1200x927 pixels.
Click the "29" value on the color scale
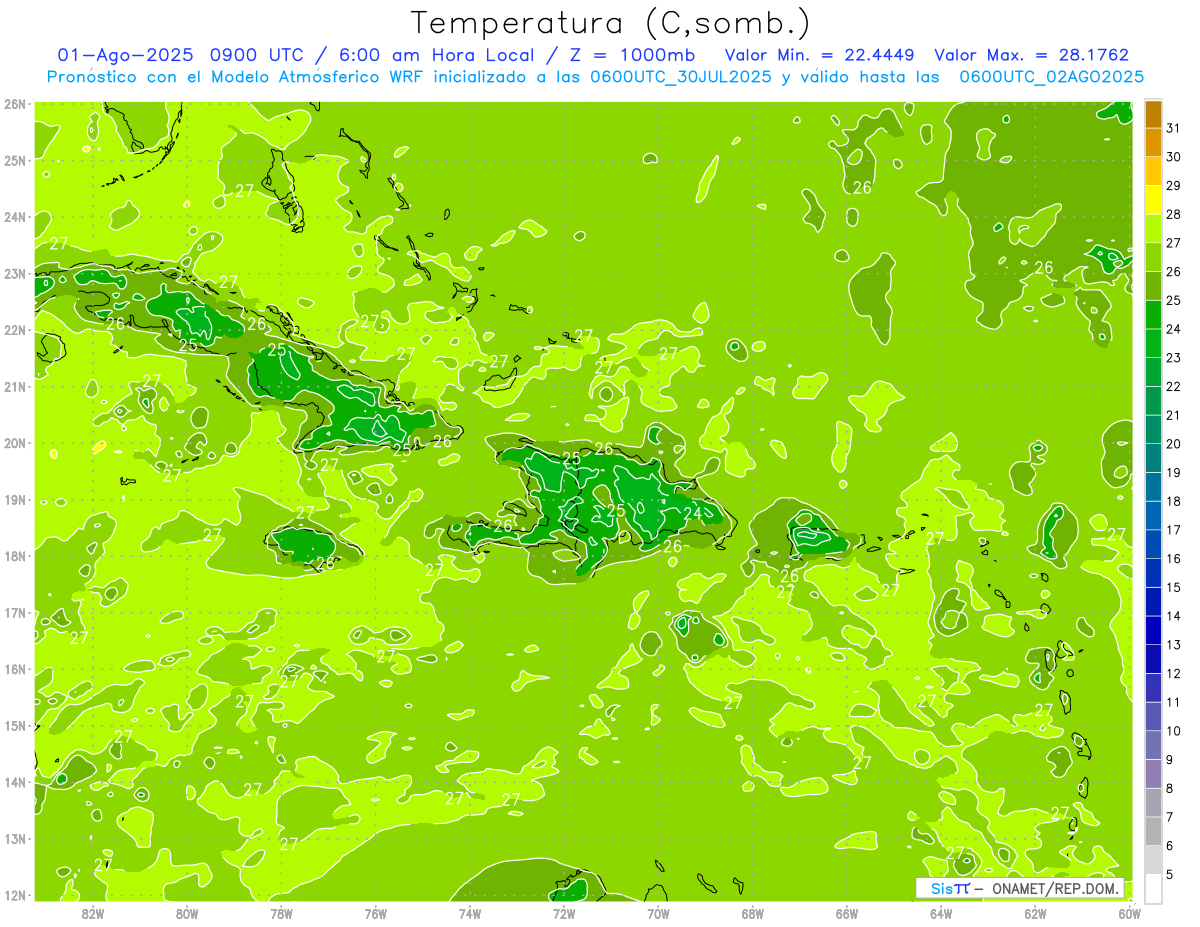(x=1173, y=186)
